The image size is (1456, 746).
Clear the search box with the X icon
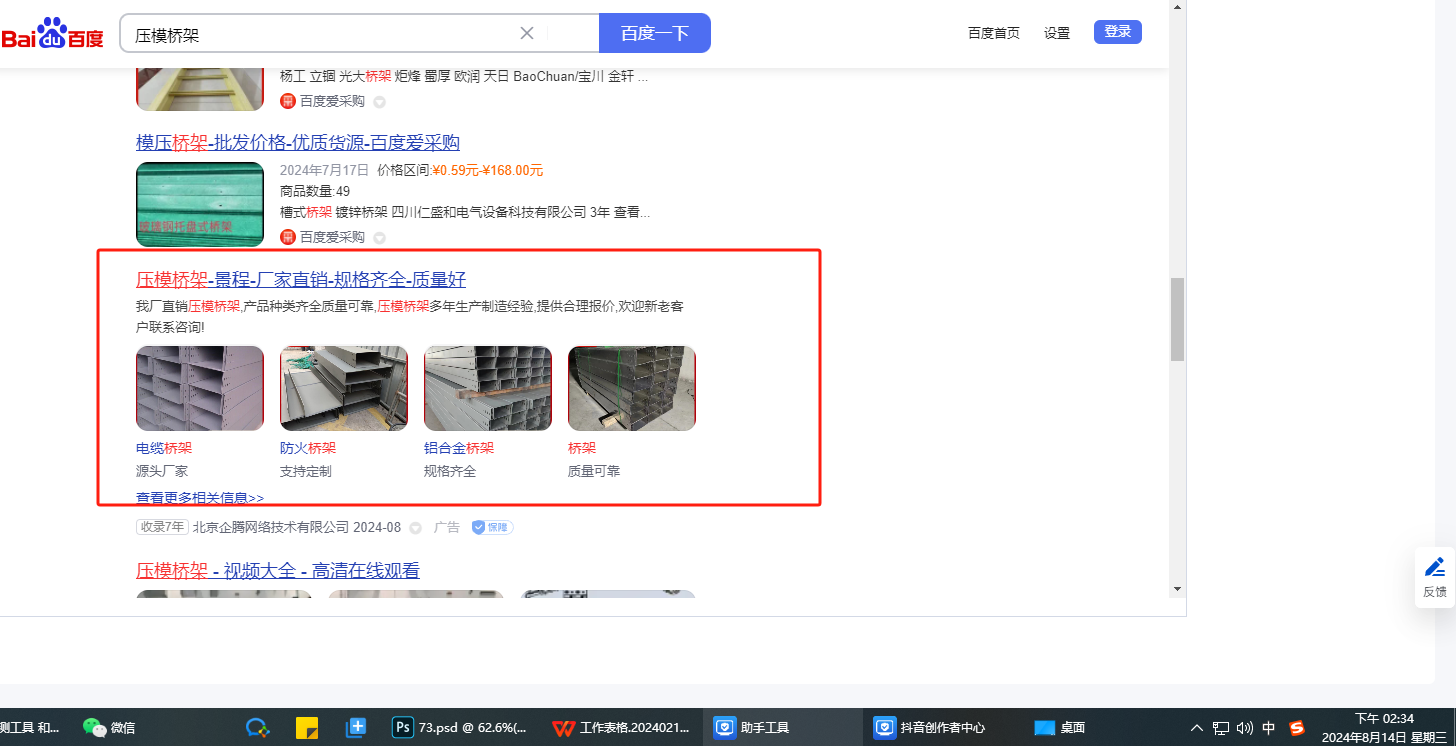click(527, 33)
